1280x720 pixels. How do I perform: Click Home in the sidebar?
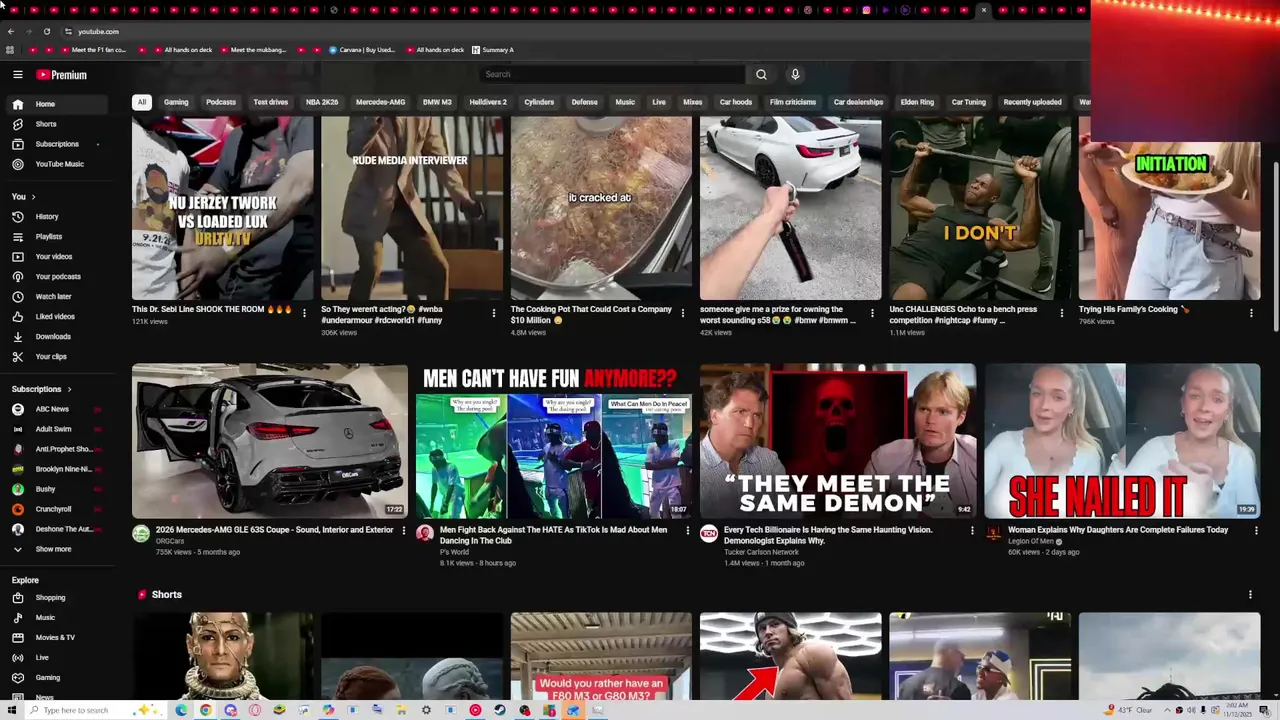(55, 104)
